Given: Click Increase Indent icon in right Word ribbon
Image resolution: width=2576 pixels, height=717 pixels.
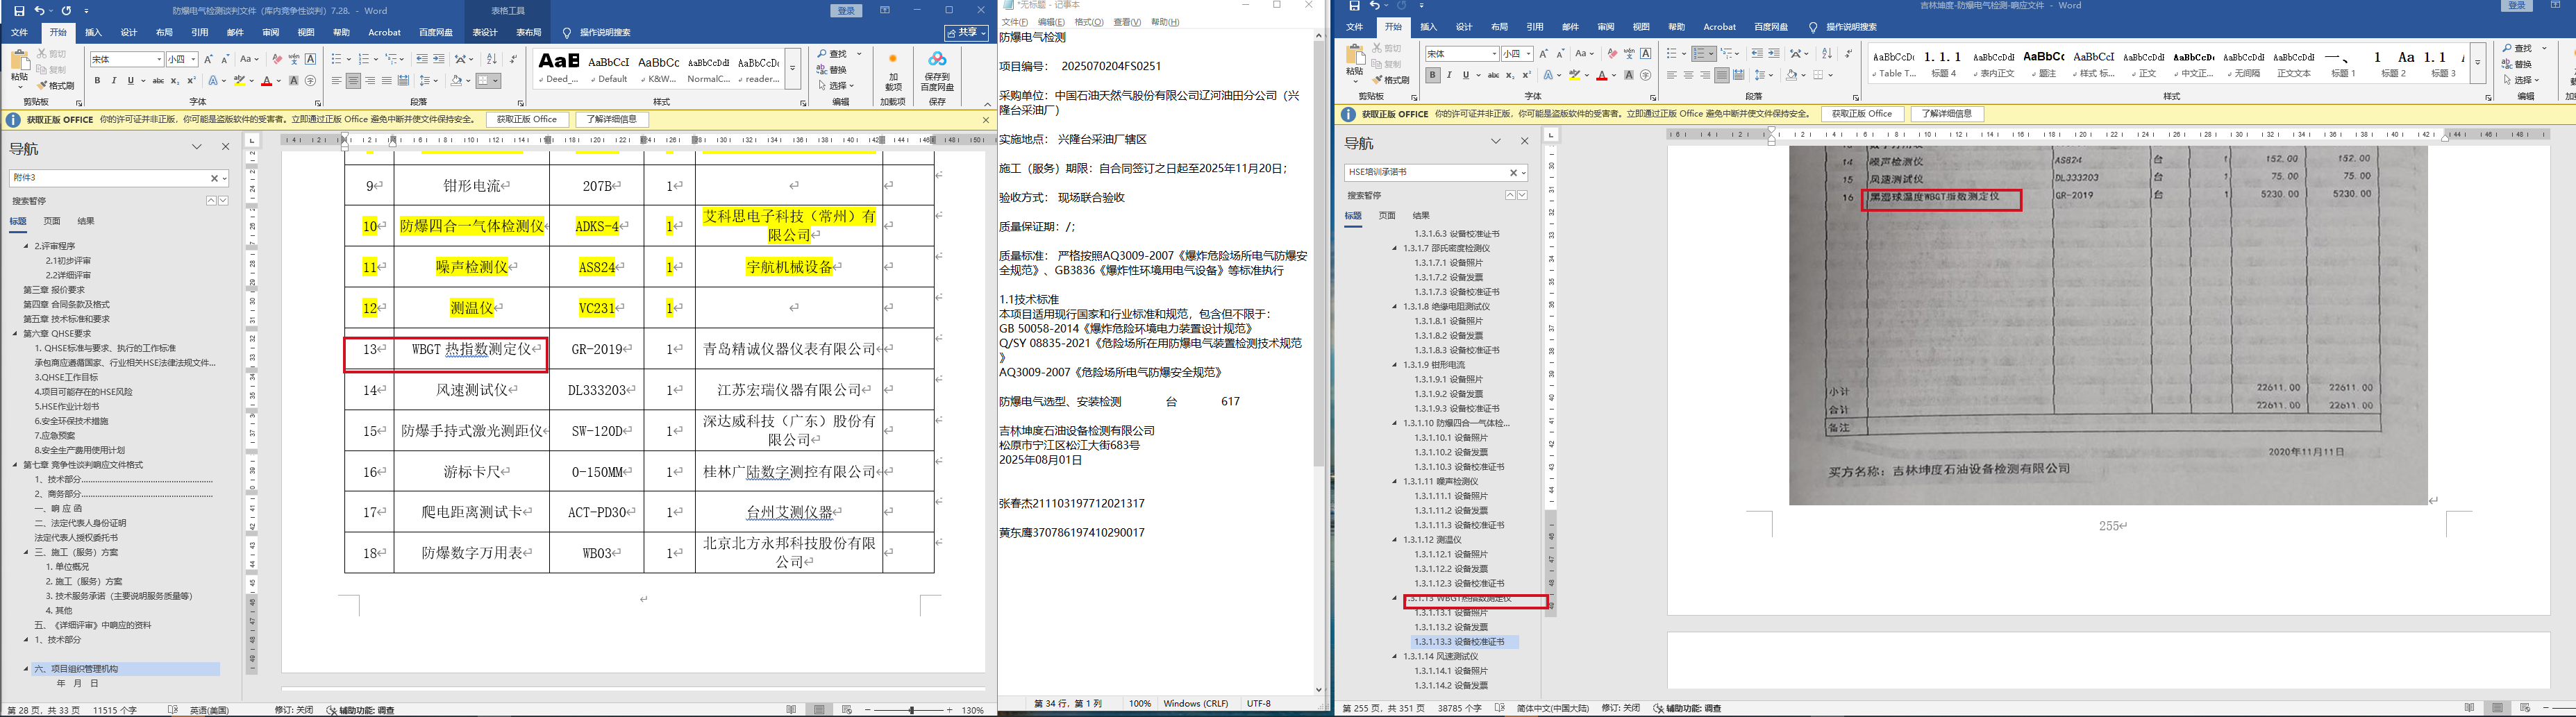Looking at the screenshot, I should click(x=1774, y=54).
